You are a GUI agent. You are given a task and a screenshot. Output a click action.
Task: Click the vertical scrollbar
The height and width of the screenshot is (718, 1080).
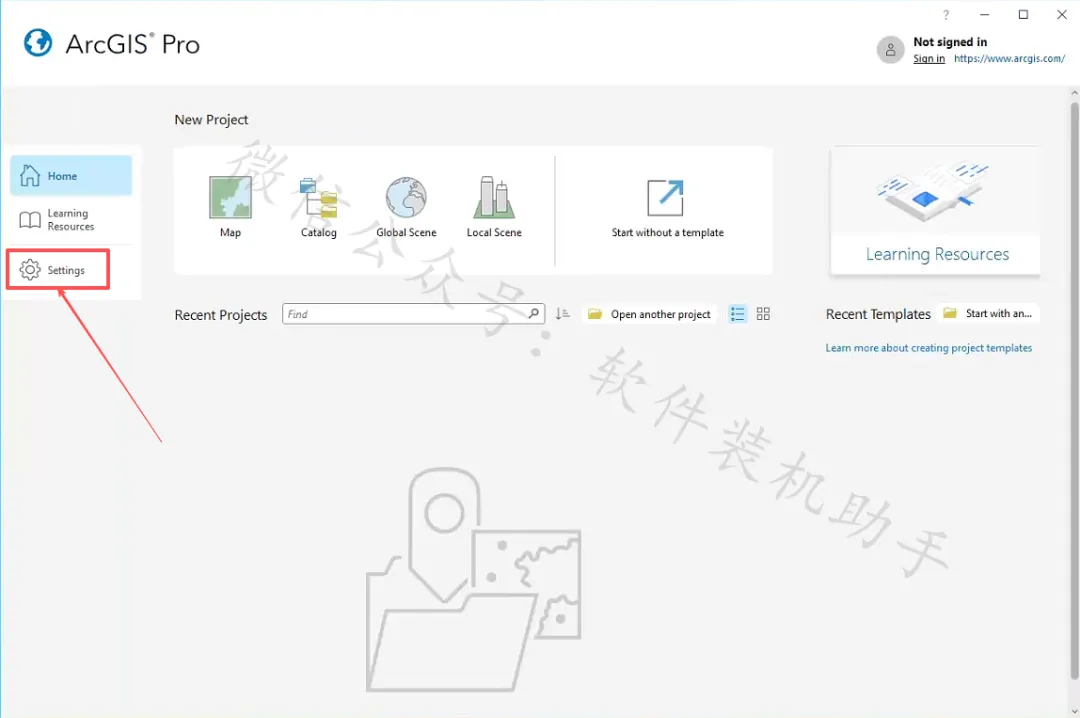(x=1074, y=389)
